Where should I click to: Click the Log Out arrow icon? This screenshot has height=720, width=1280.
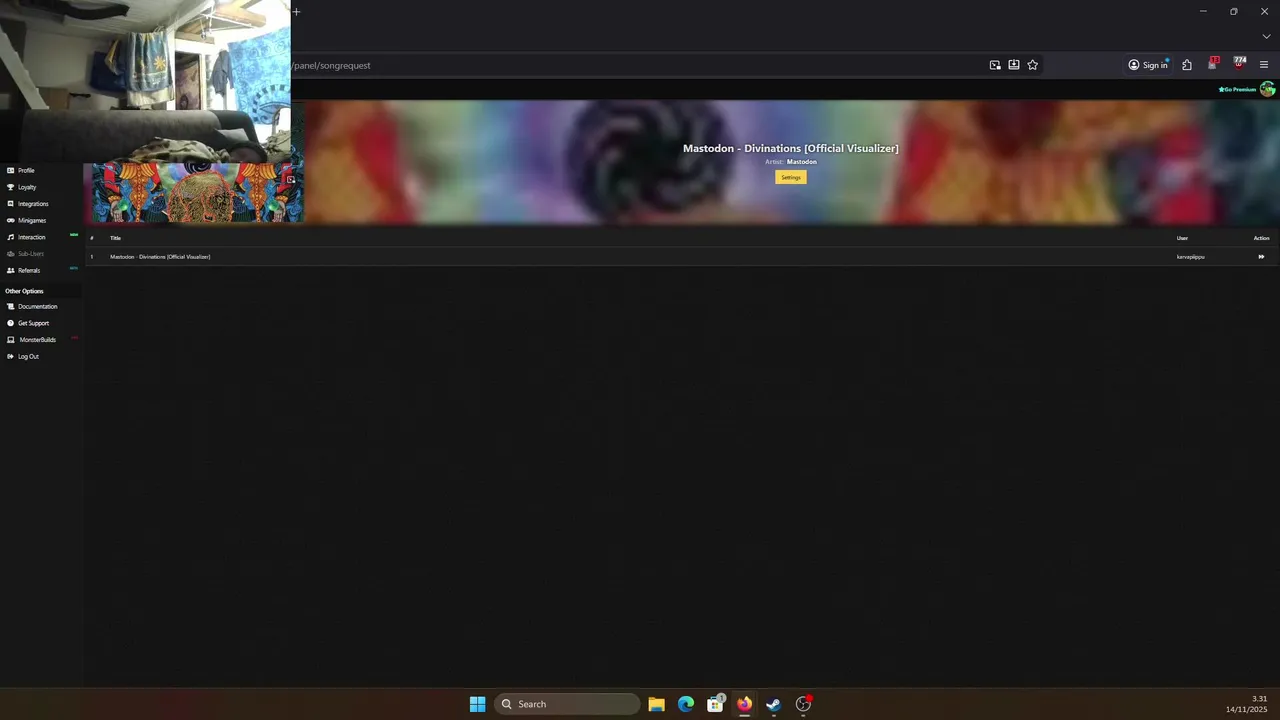pyautogui.click(x=10, y=356)
